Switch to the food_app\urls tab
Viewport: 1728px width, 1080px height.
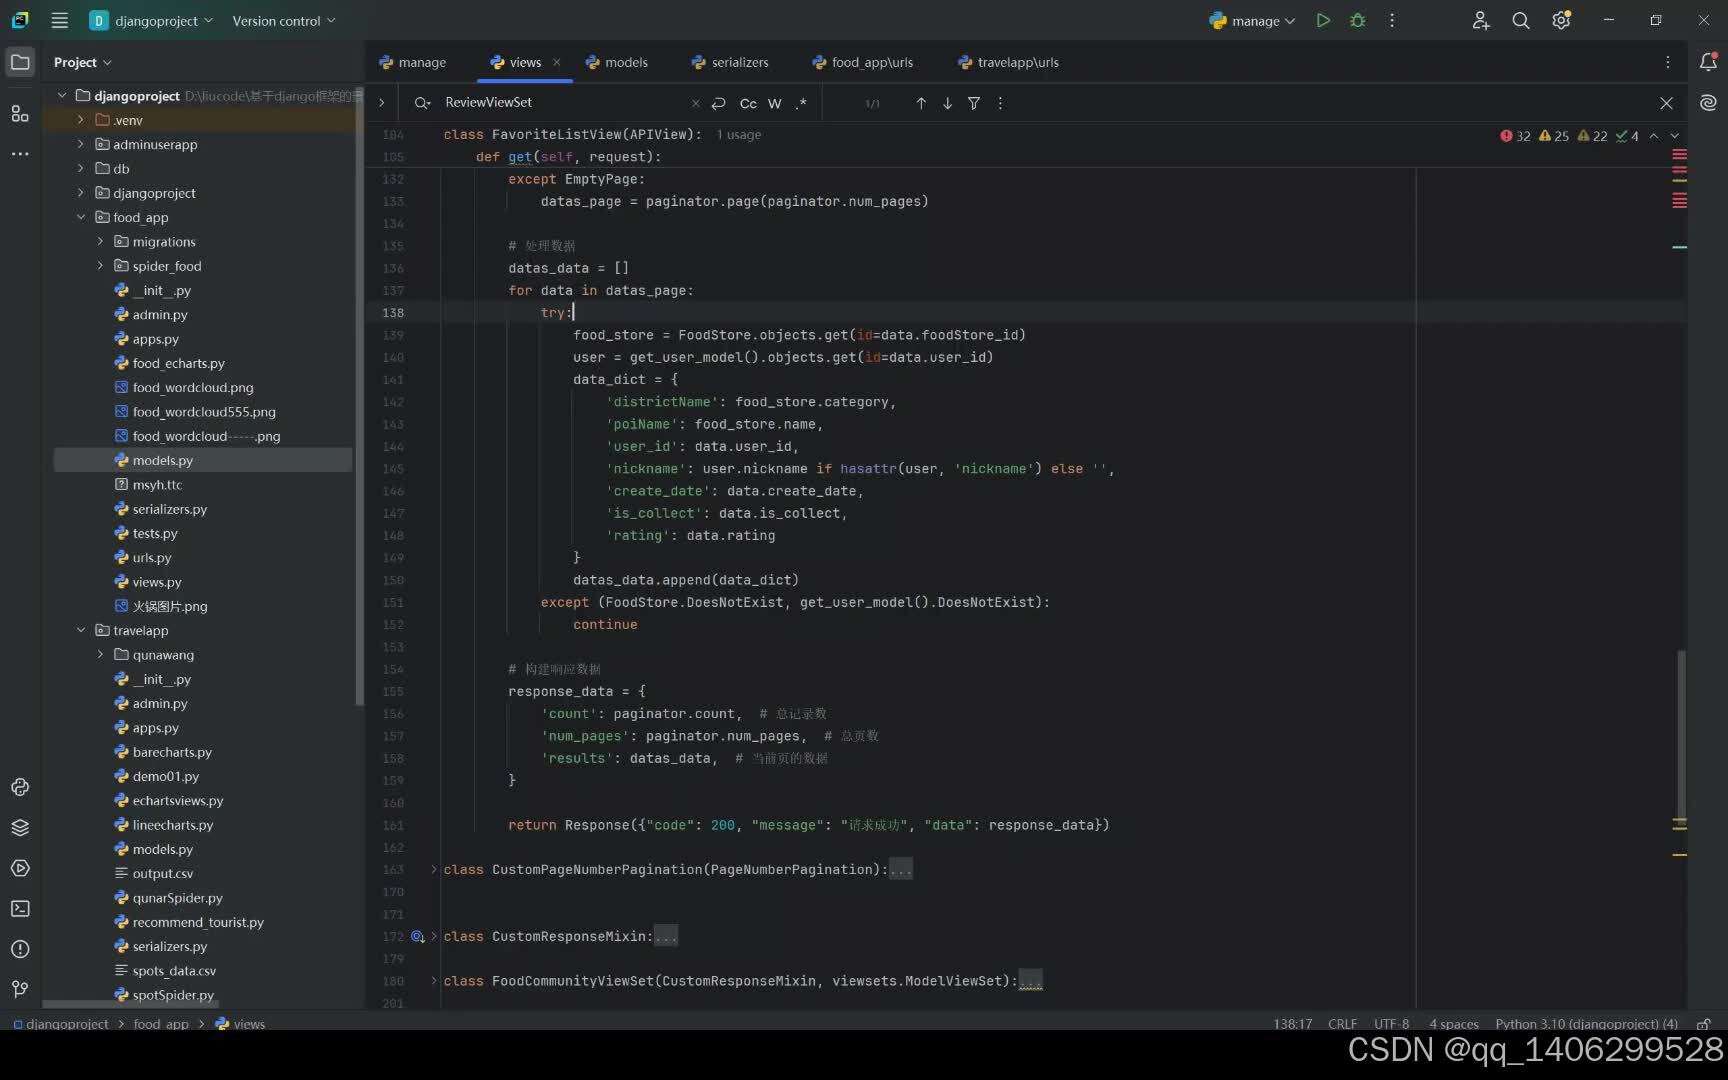(863, 62)
